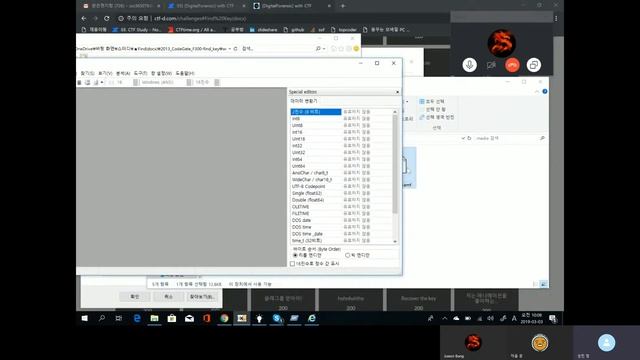Enable hexadecimal integer display checkbox
The width and height of the screenshot is (640, 360).
(292, 264)
